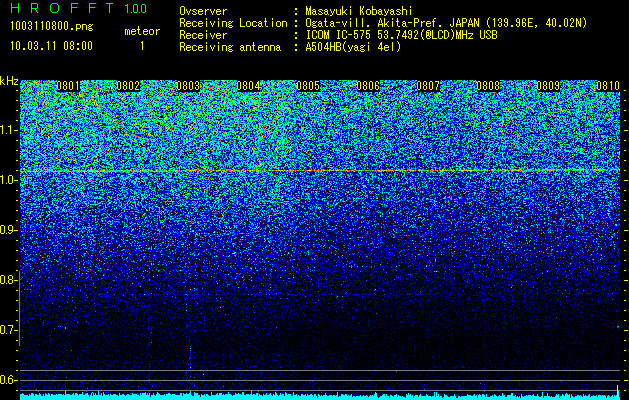
Task: Click the meteor count value 1
Action: pyautogui.click(x=142, y=46)
